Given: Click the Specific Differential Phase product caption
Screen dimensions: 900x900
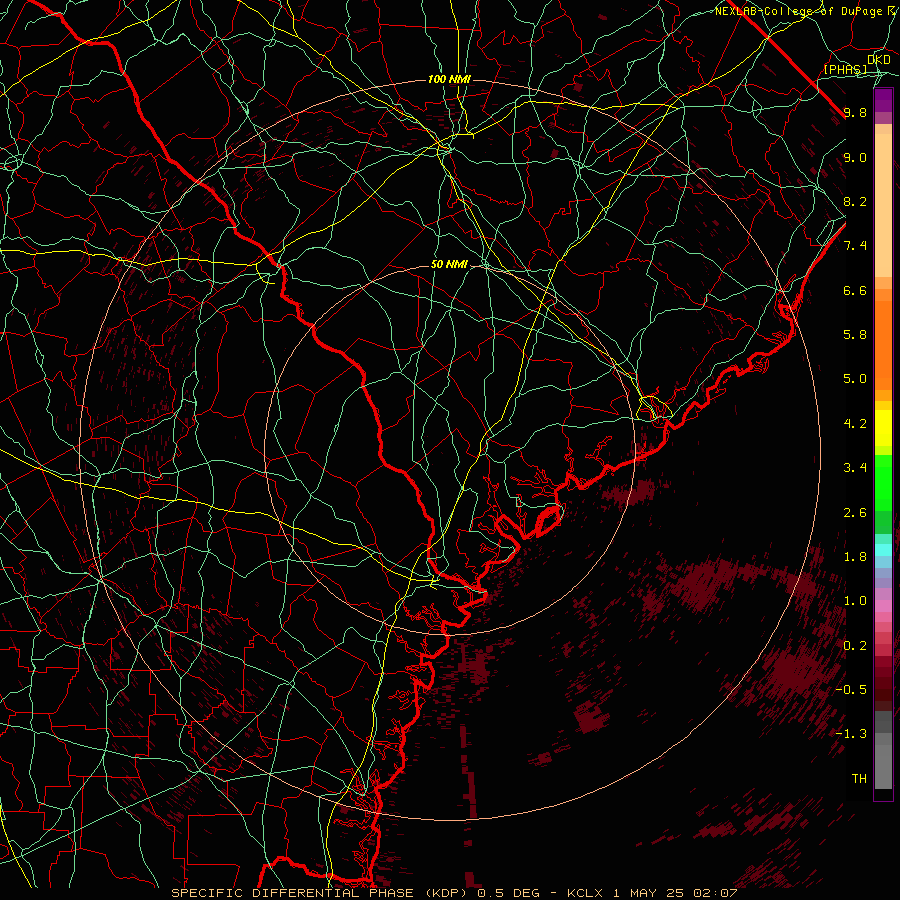Looking at the screenshot, I should pyautogui.click(x=454, y=893).
